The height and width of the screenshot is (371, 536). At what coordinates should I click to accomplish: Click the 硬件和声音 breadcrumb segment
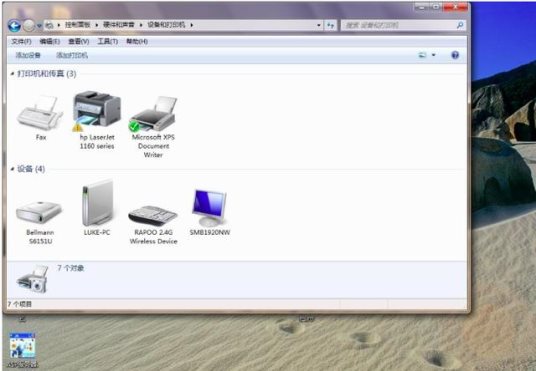click(x=119, y=25)
